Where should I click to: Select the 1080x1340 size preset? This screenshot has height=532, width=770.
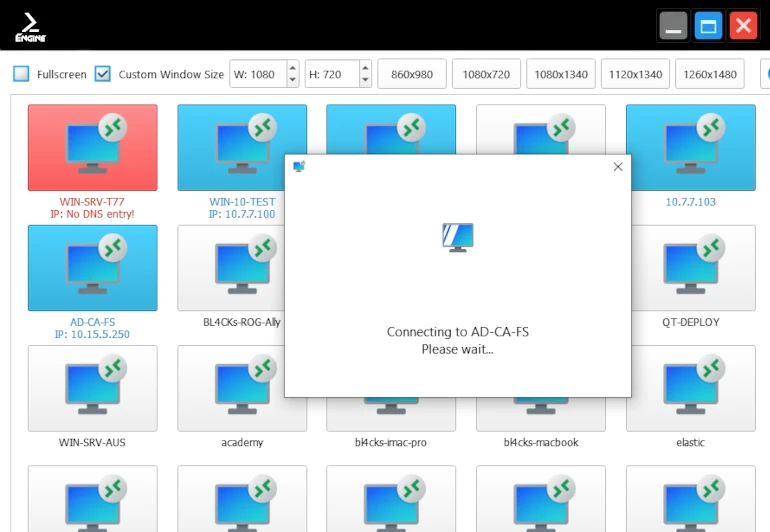561,74
